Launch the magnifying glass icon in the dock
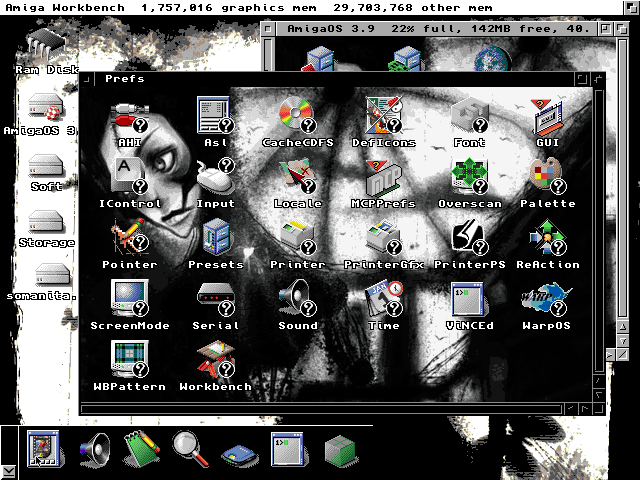Screen dimensions: 640x480 pyautogui.click(x=190, y=449)
